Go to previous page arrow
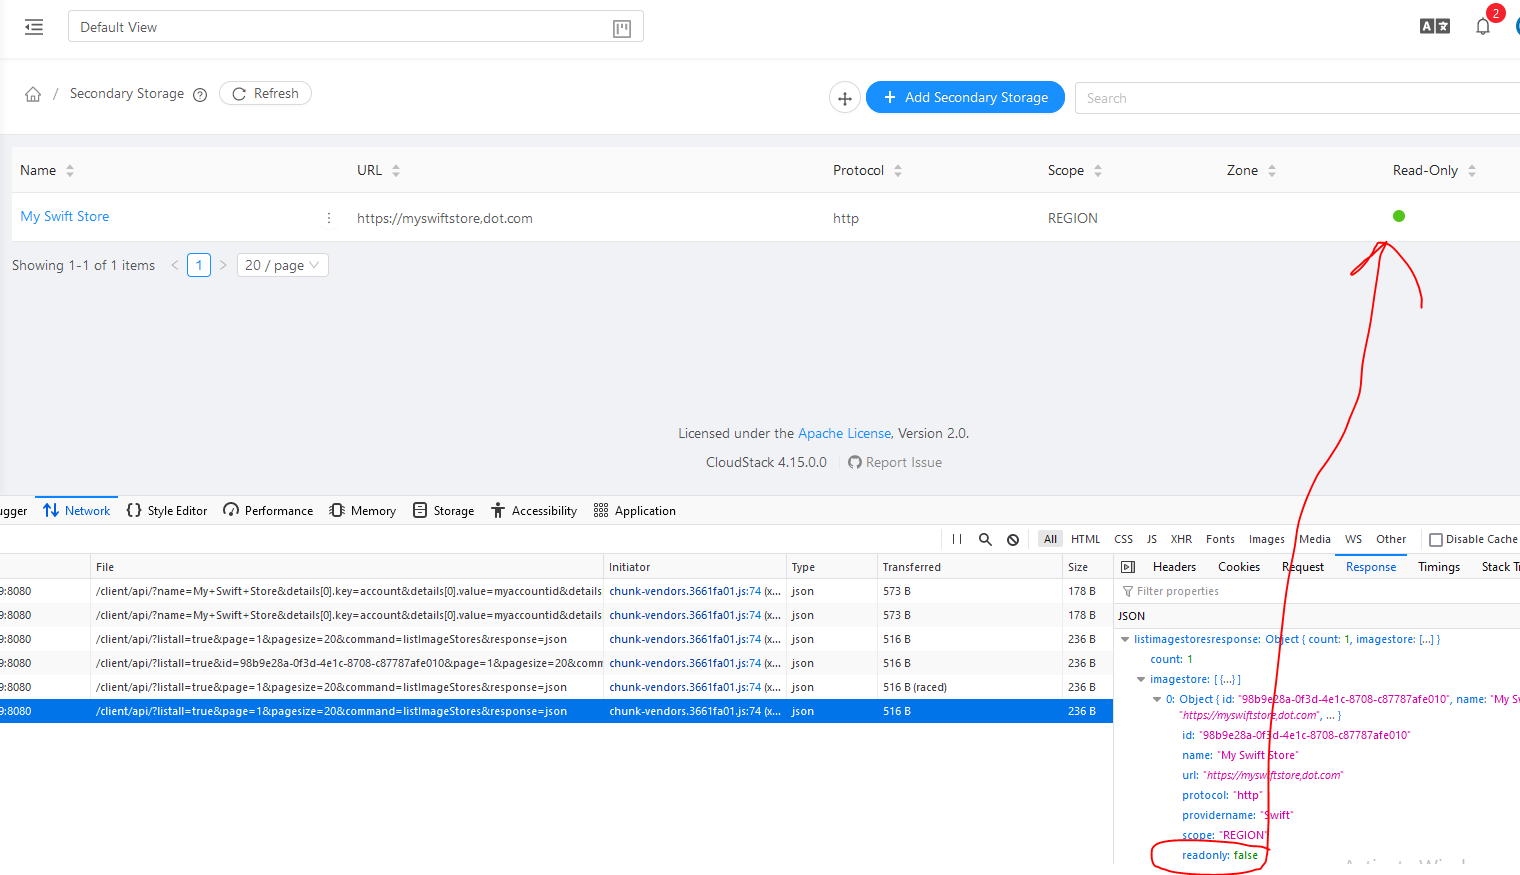The height and width of the screenshot is (875, 1520). point(175,265)
